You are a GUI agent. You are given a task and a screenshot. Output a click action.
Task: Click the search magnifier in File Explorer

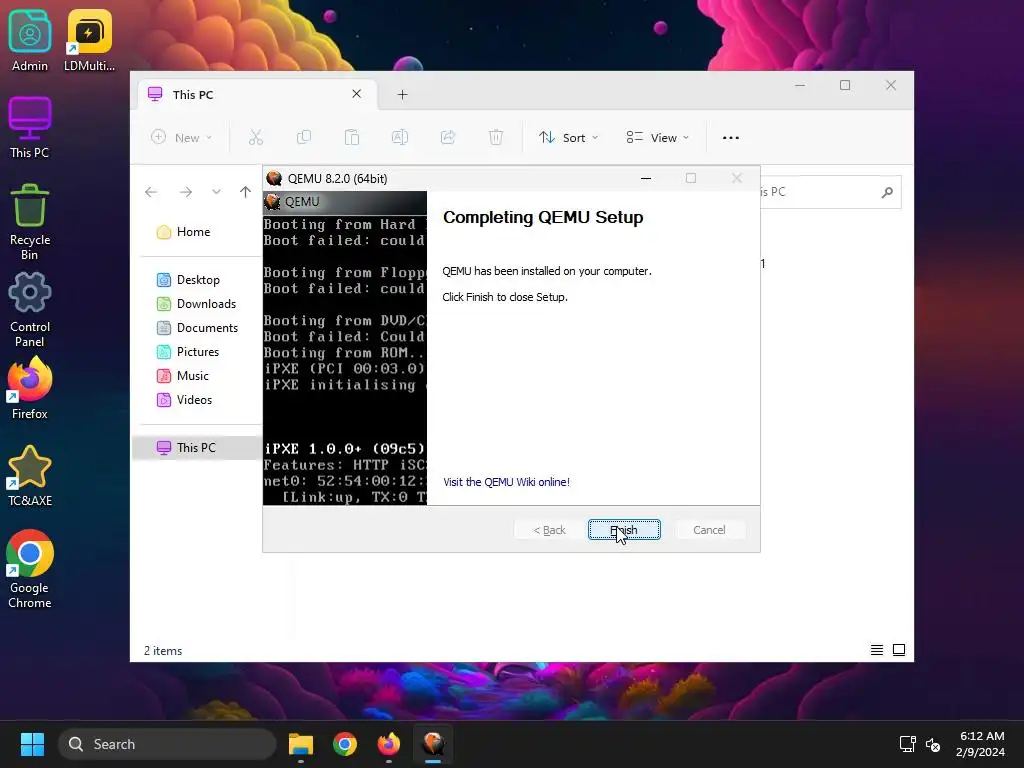tap(887, 192)
